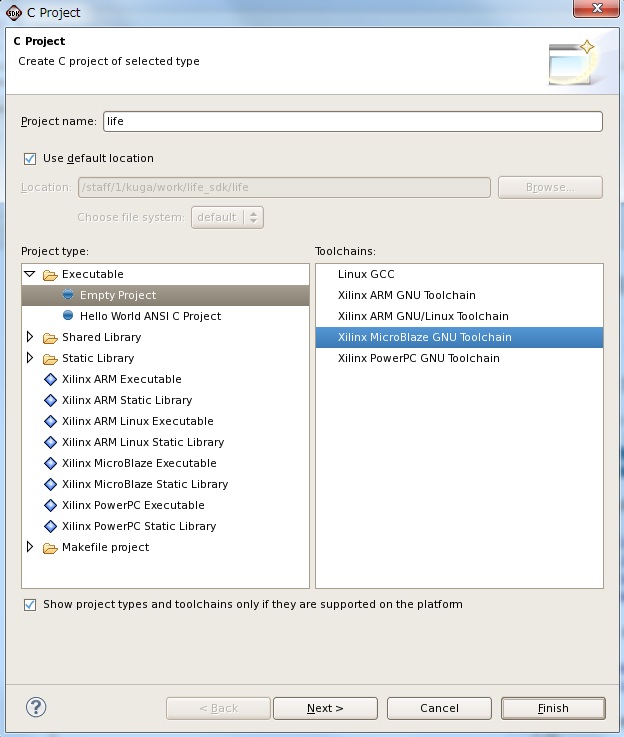Click diamond icon beside Xilinx MicroBlaze Executable
The width and height of the screenshot is (624, 737).
pos(50,463)
